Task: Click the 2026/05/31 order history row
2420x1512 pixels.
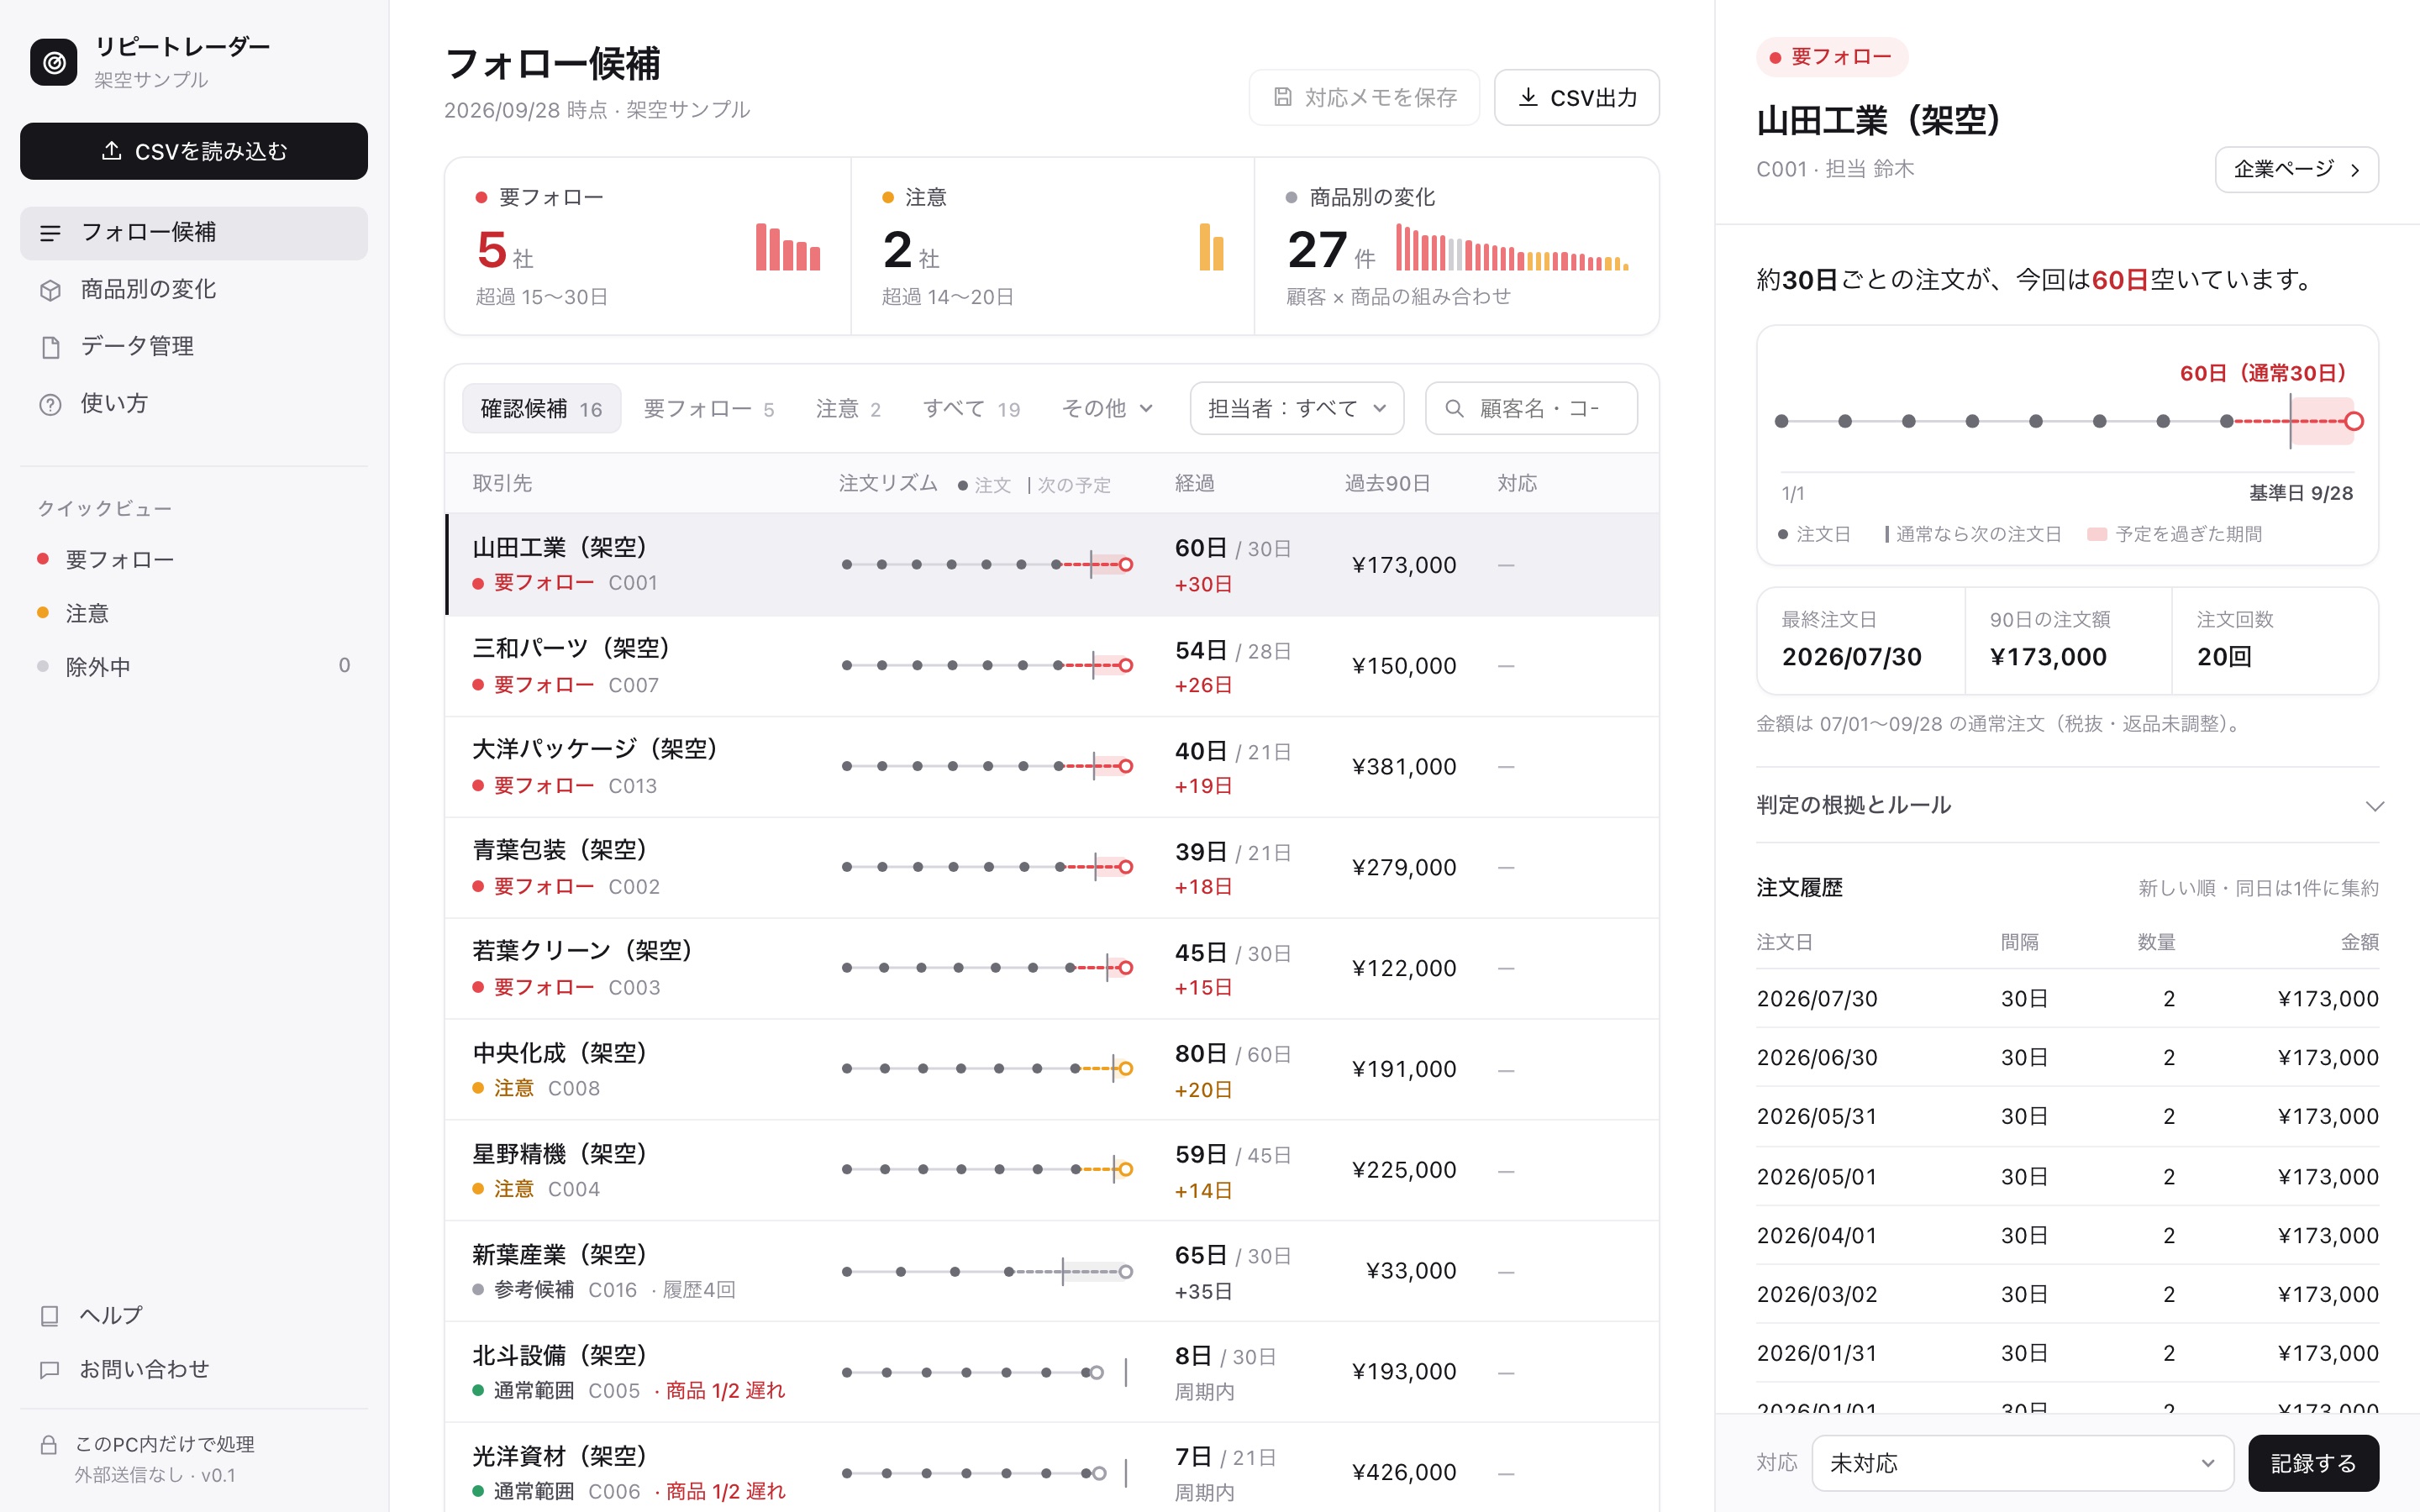Action: click(2067, 1117)
